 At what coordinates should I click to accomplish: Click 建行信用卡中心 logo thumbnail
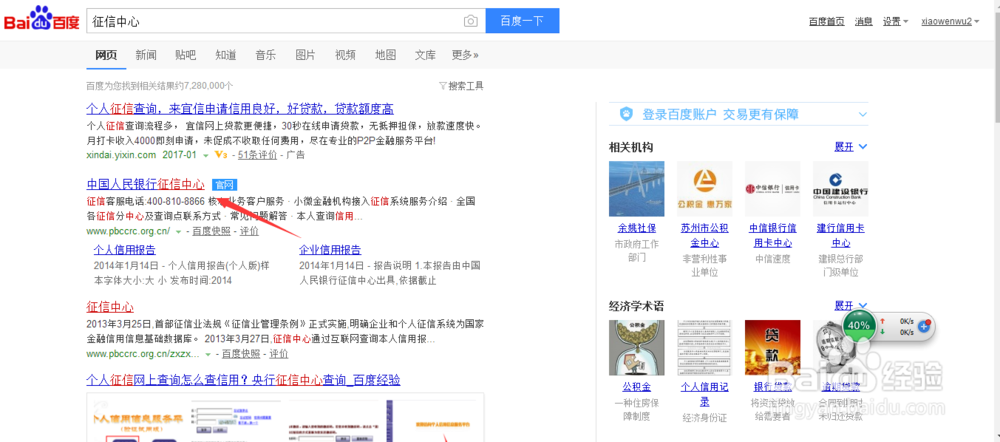pyautogui.click(x=841, y=189)
